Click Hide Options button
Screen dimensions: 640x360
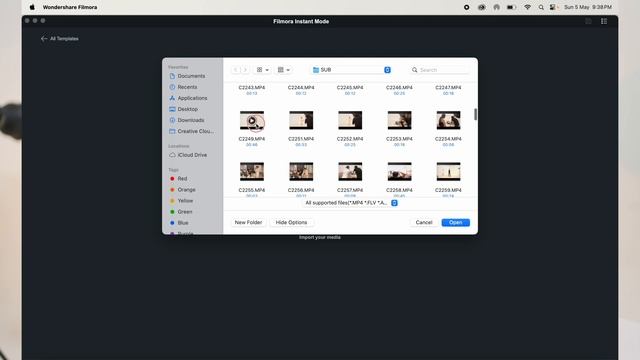pyautogui.click(x=291, y=222)
